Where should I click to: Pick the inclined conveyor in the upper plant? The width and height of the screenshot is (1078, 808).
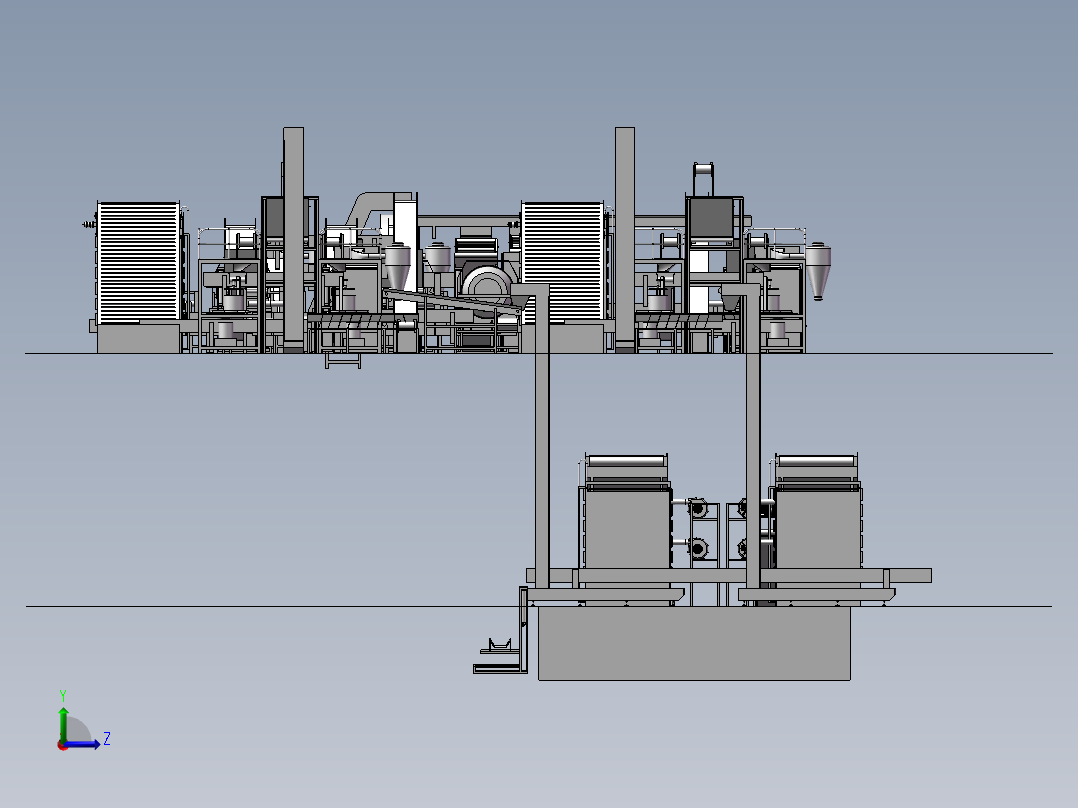(x=453, y=303)
